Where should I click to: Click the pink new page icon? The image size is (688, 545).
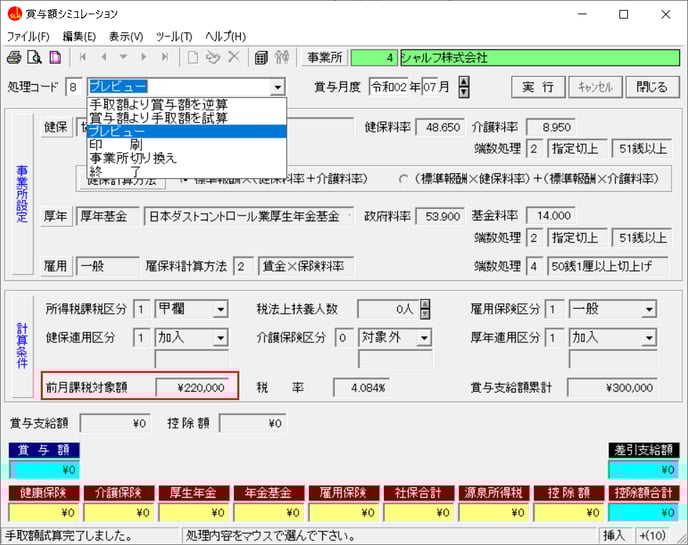(55, 57)
